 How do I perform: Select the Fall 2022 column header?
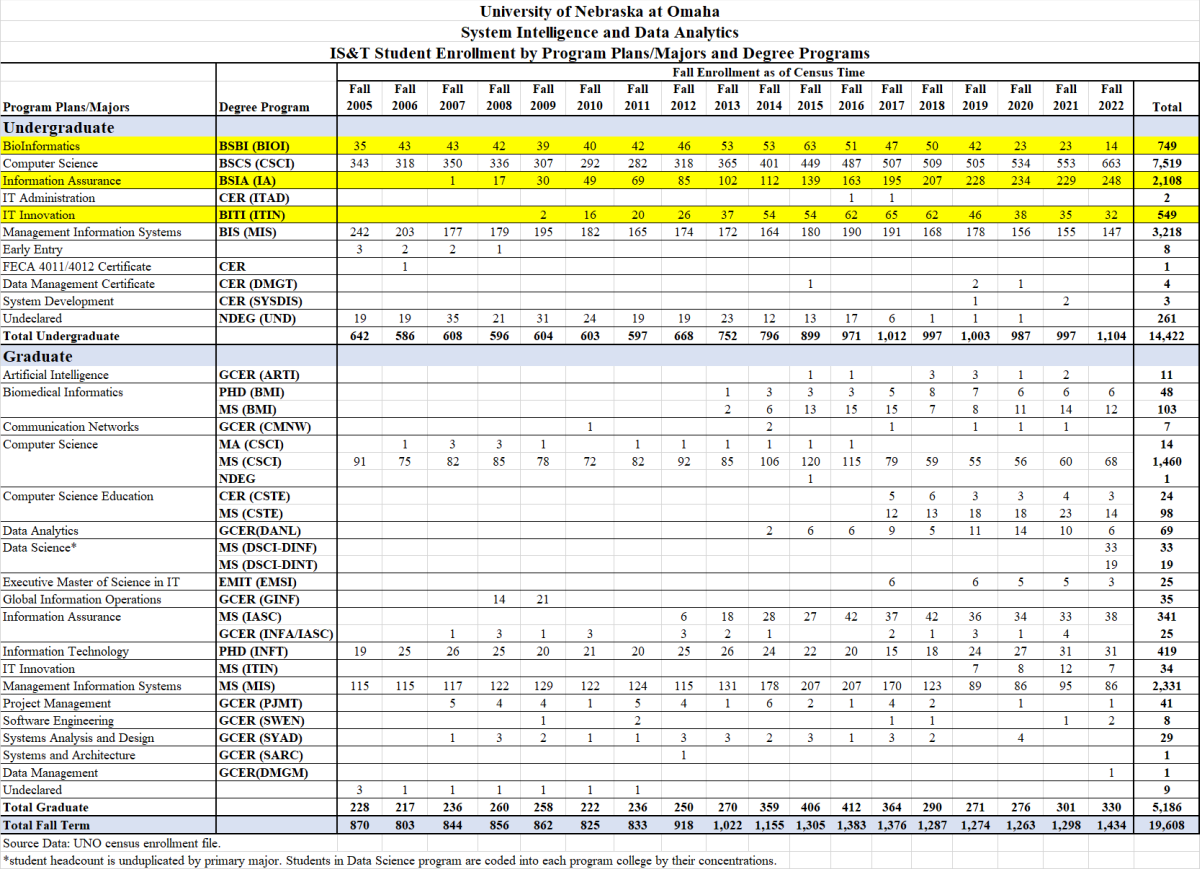coord(1111,97)
